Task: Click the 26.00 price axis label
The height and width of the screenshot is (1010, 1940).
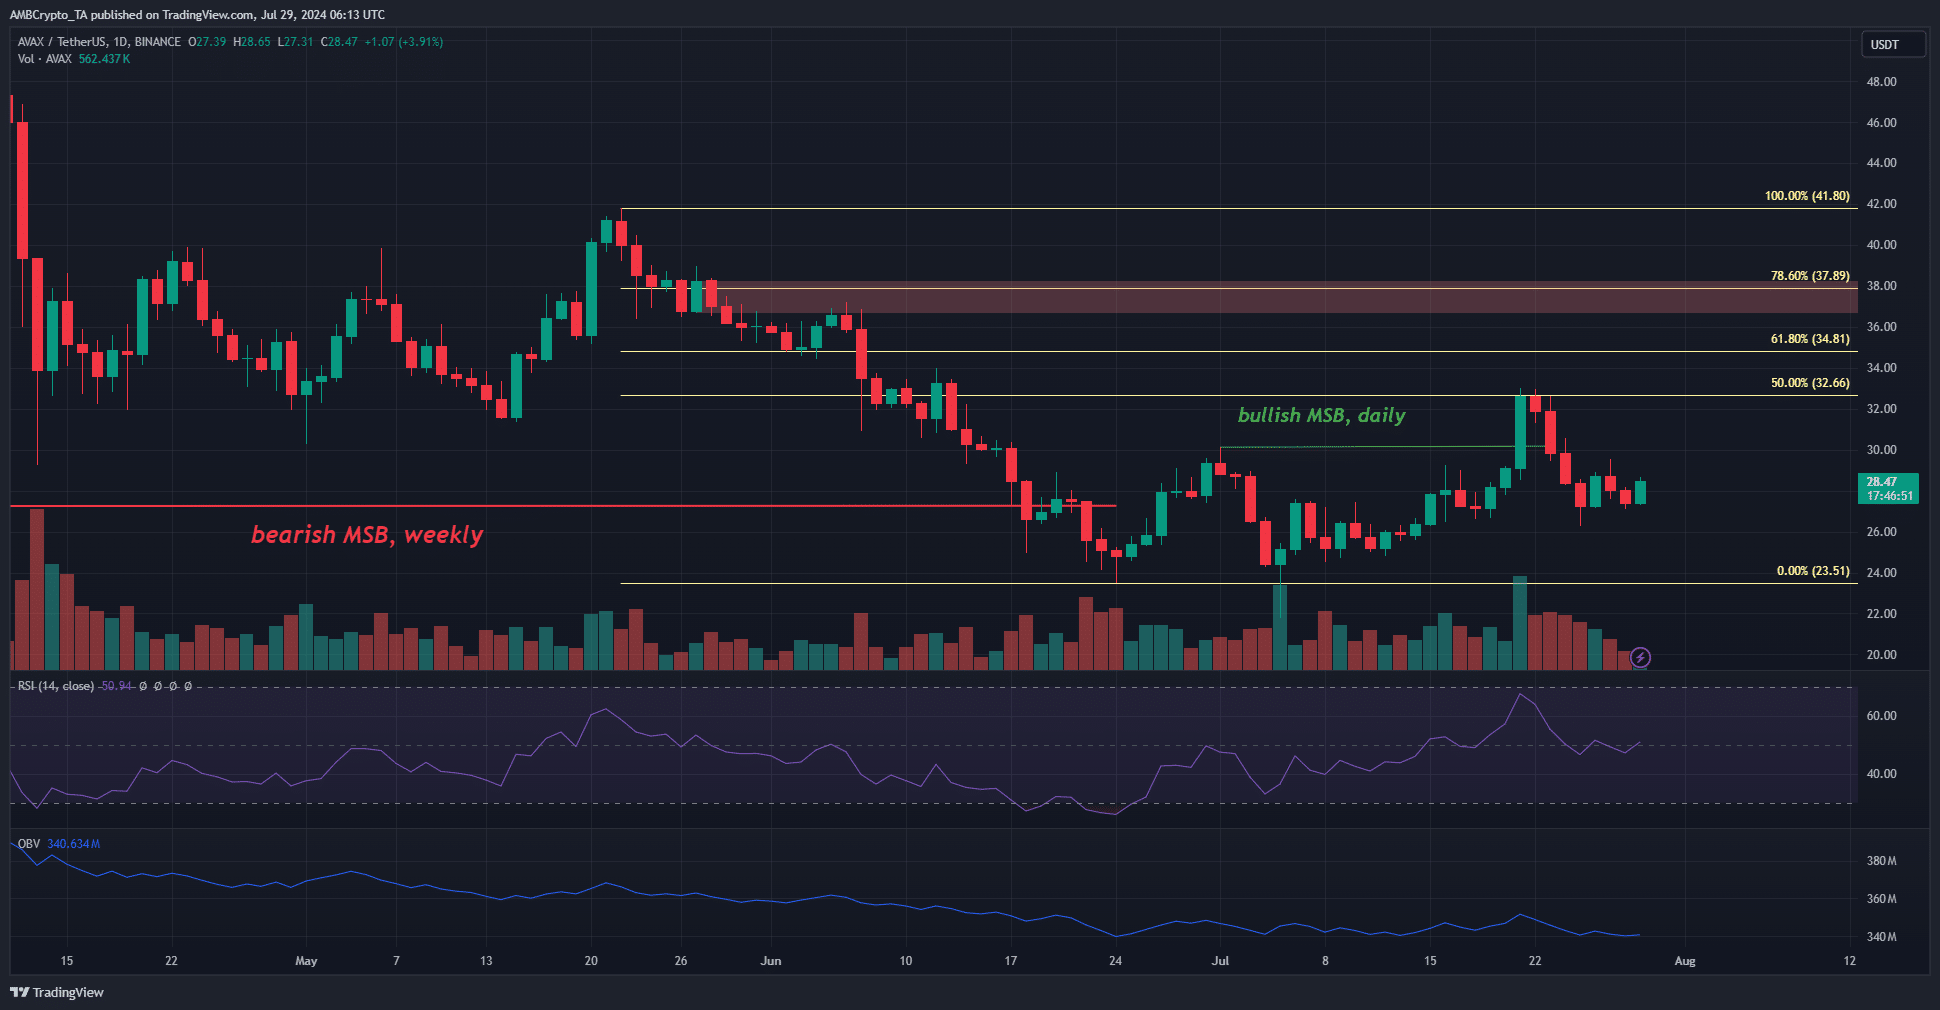Action: pyautogui.click(x=1881, y=532)
